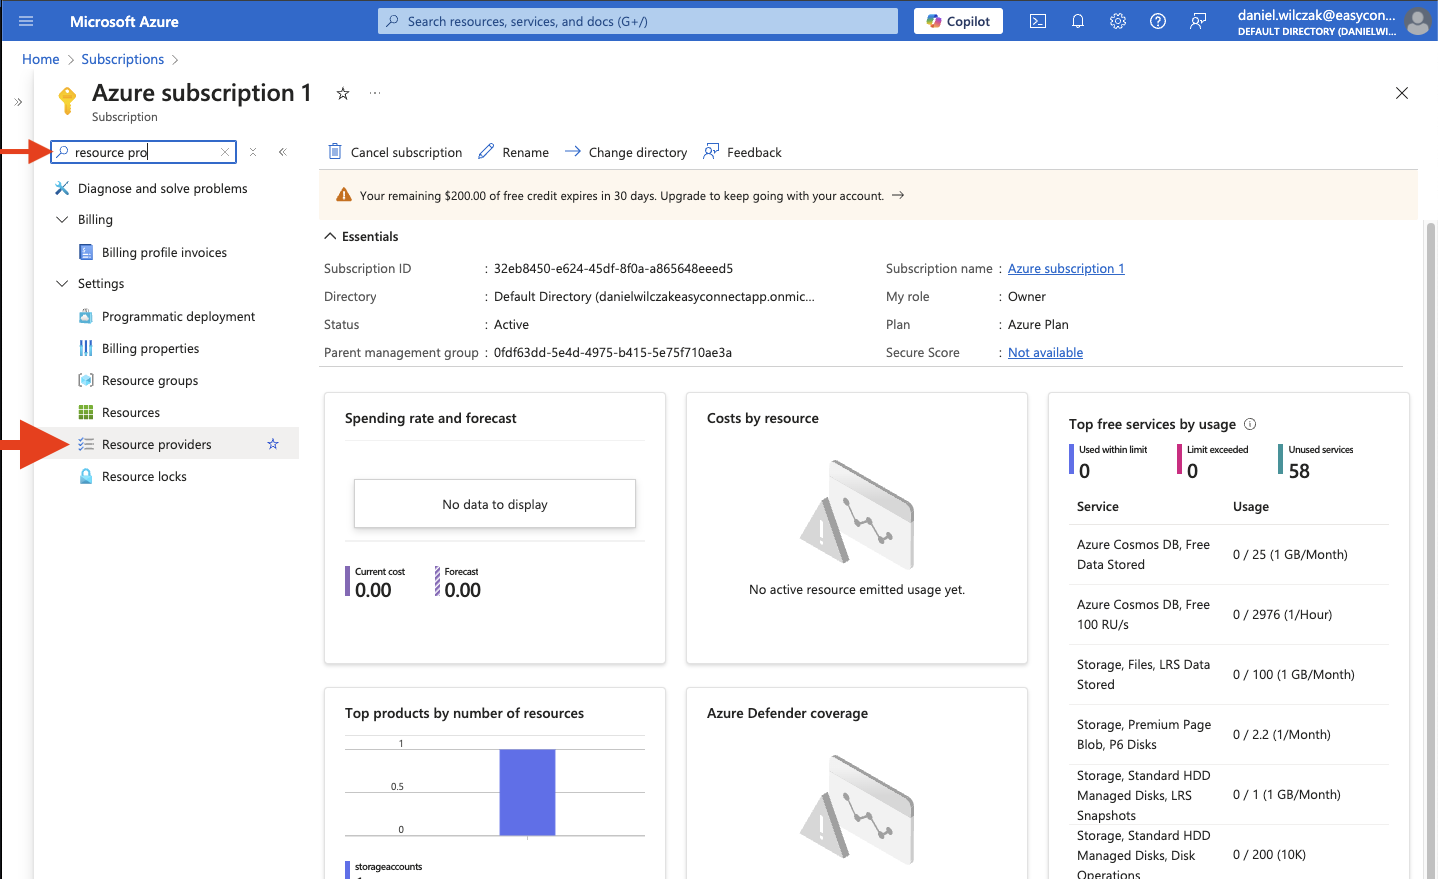
Task: Click Change directory command
Action: click(626, 152)
